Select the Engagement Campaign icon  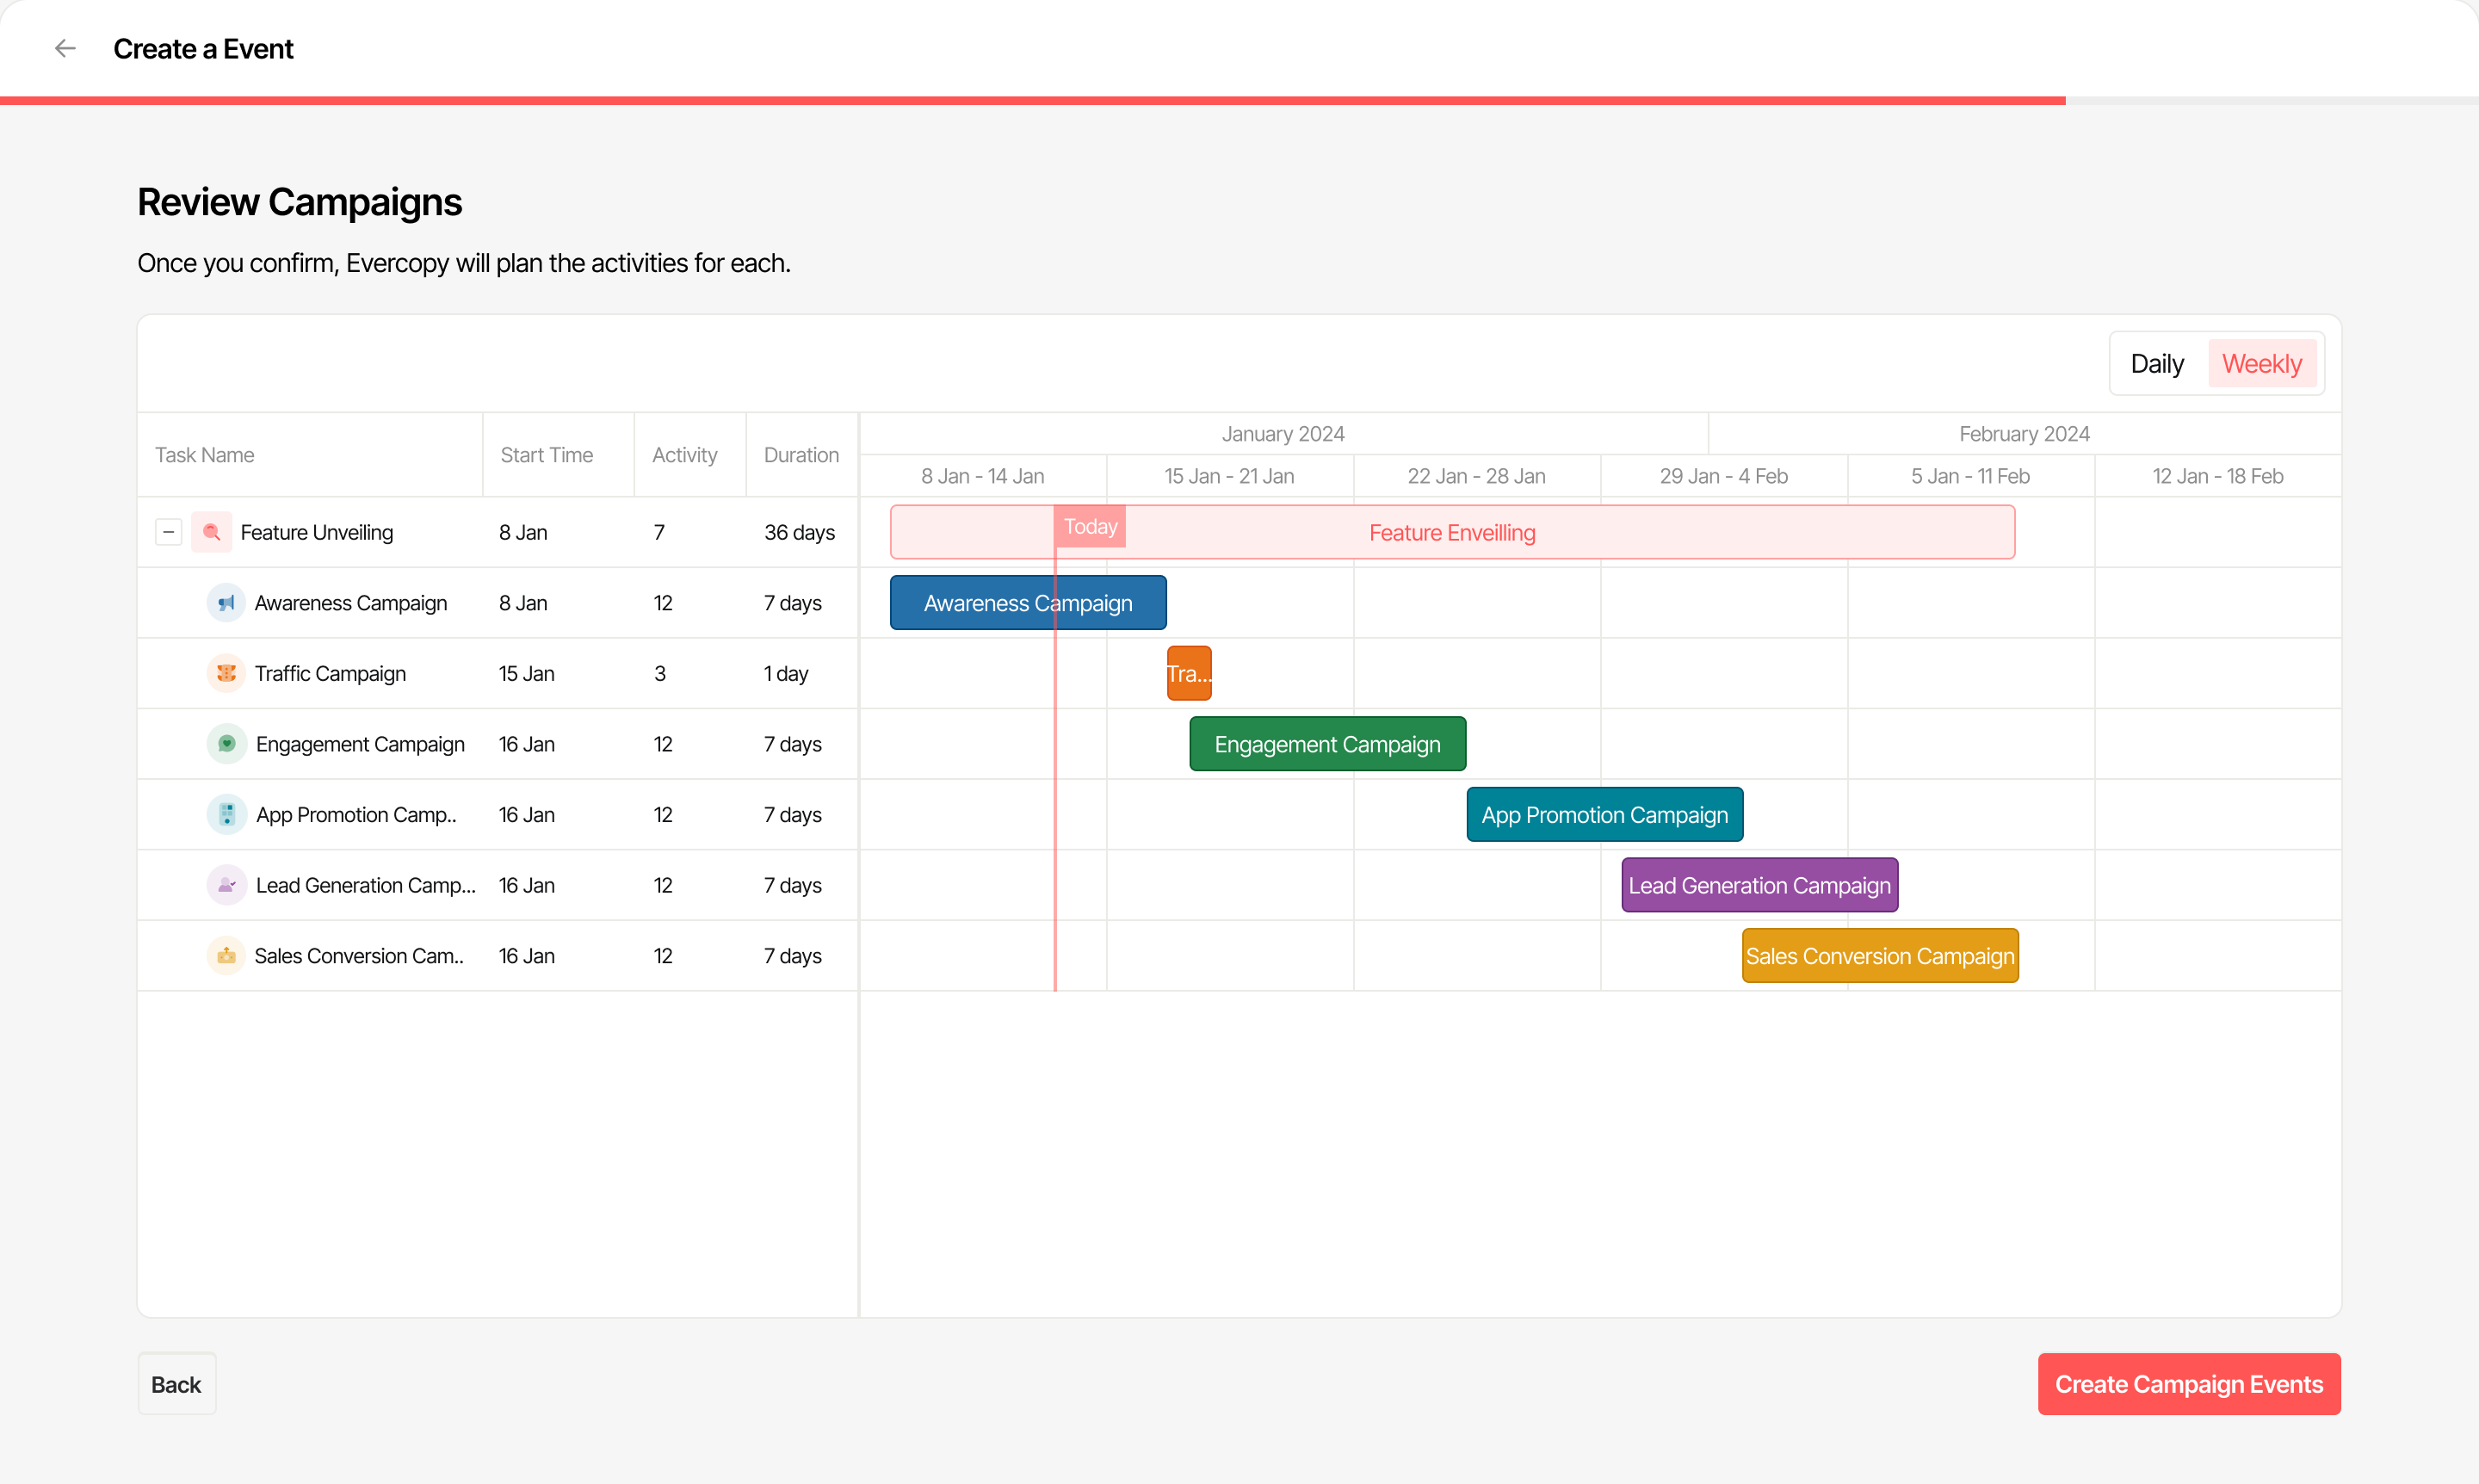(226, 744)
